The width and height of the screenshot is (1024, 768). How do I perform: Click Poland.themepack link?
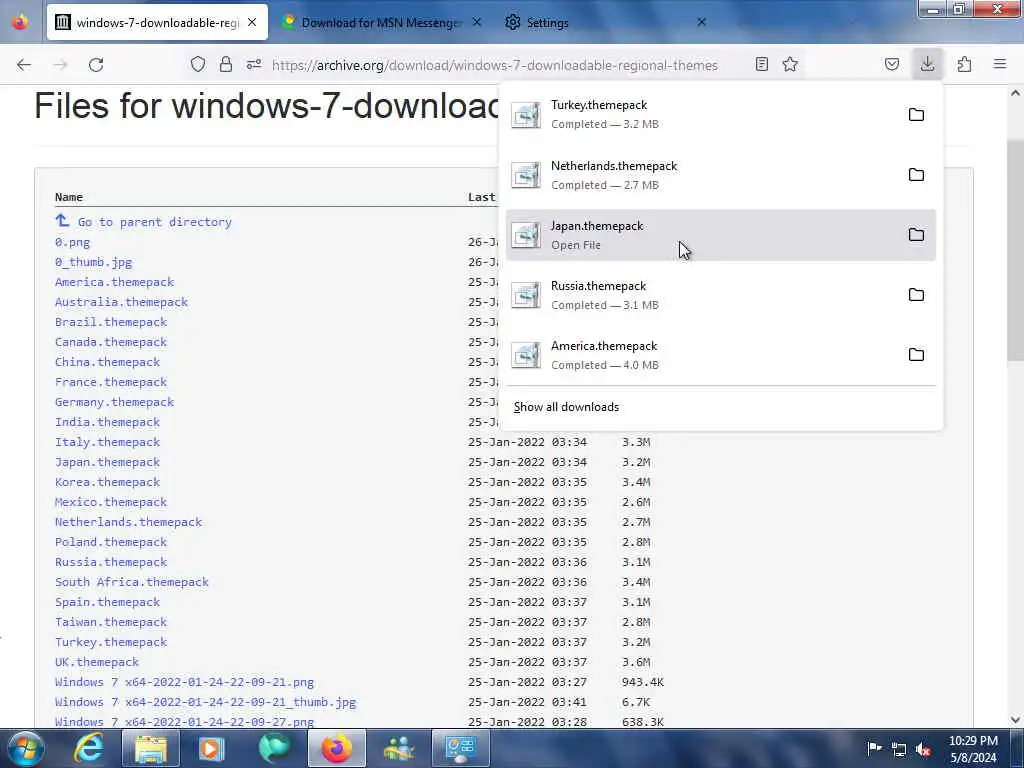point(111,542)
